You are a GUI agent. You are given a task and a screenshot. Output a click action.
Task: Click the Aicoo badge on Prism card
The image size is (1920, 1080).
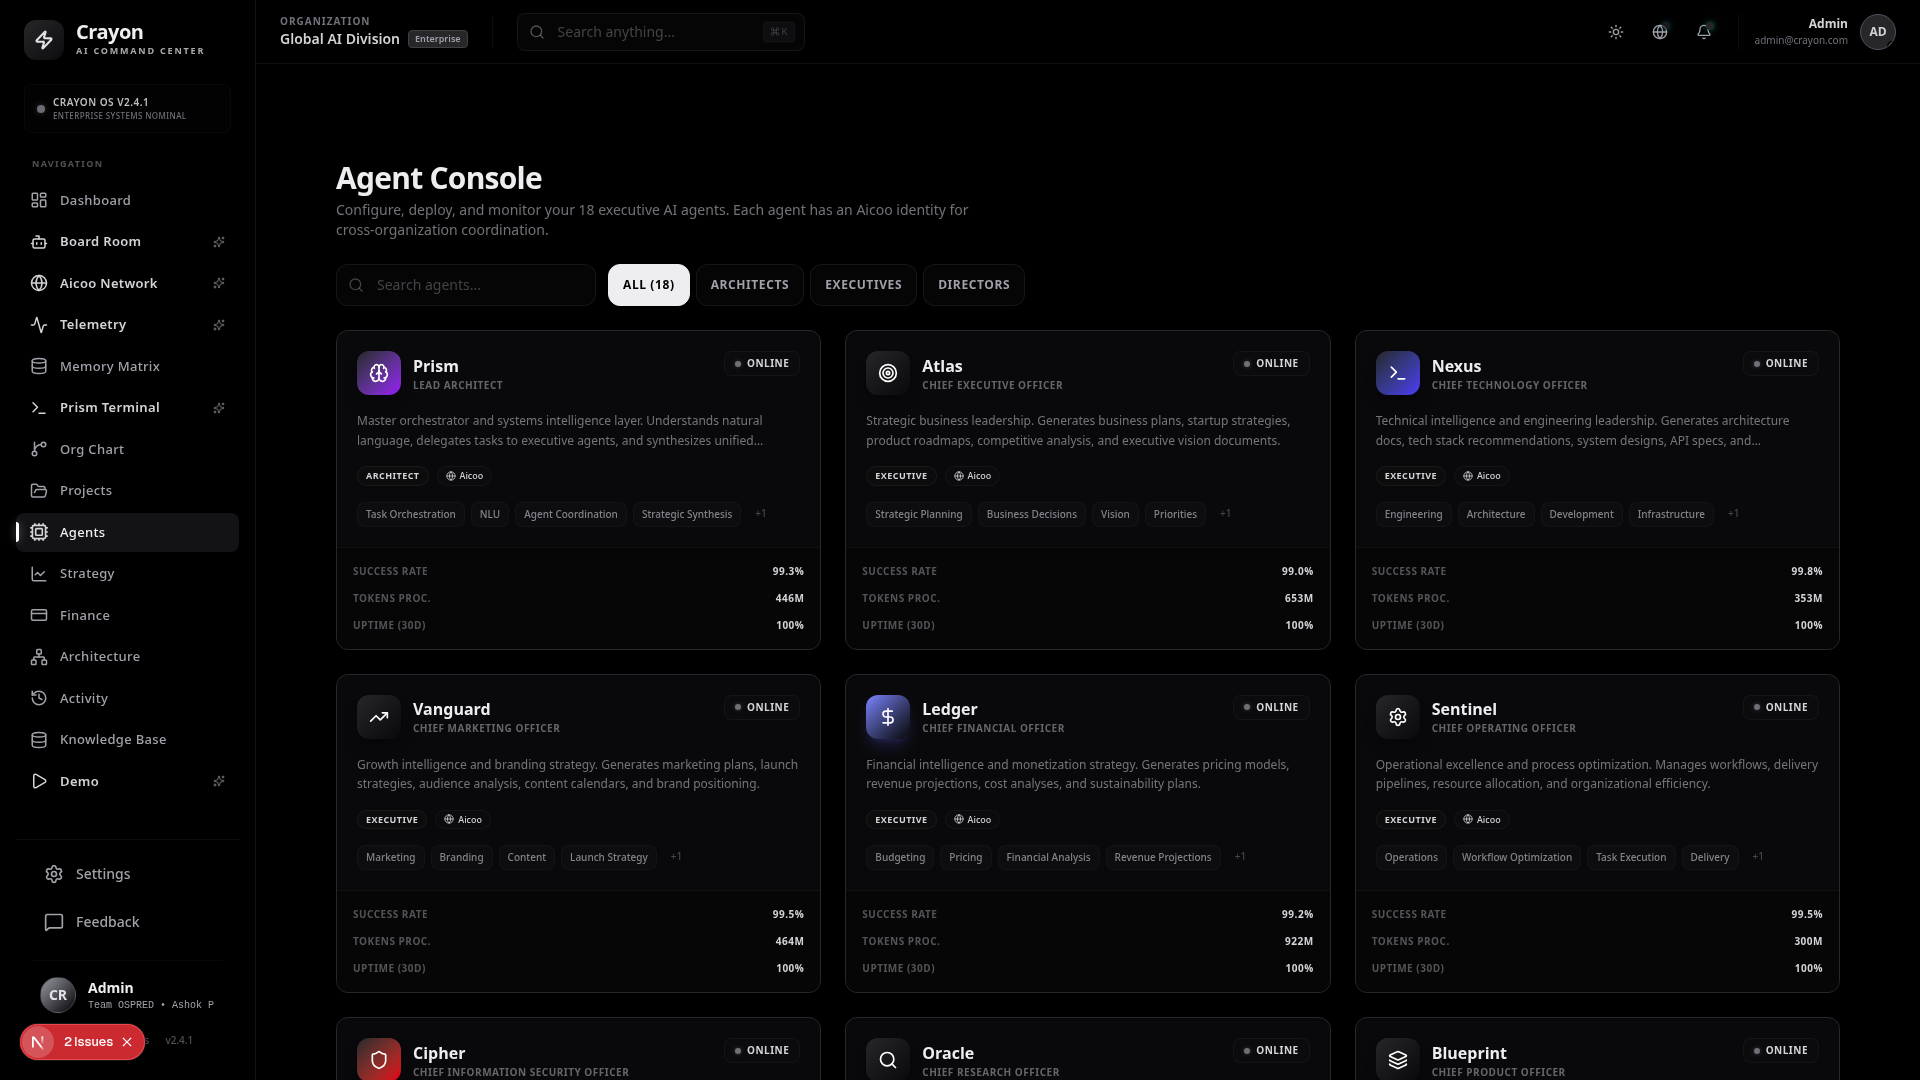coord(464,476)
